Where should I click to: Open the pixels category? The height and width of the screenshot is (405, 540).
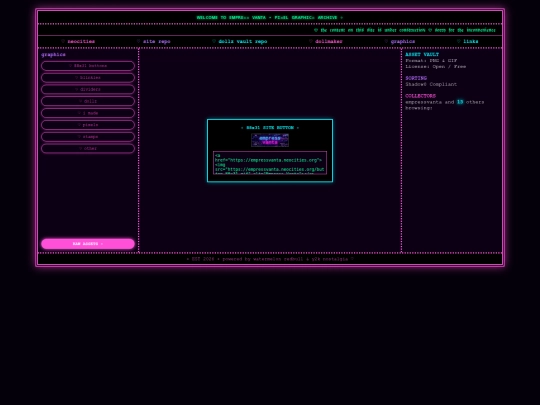tap(88, 125)
